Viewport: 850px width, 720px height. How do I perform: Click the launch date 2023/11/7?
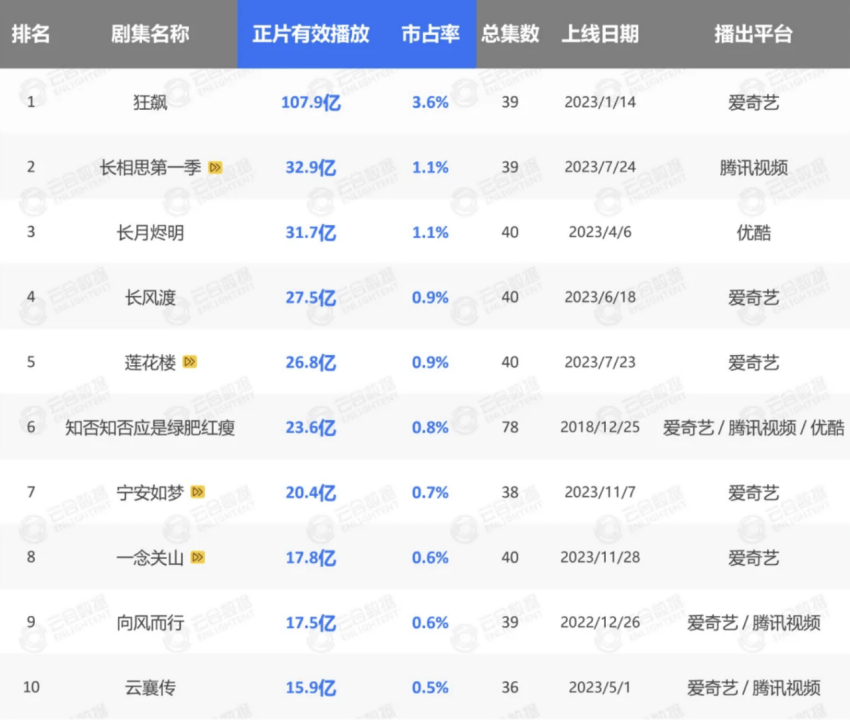point(600,492)
